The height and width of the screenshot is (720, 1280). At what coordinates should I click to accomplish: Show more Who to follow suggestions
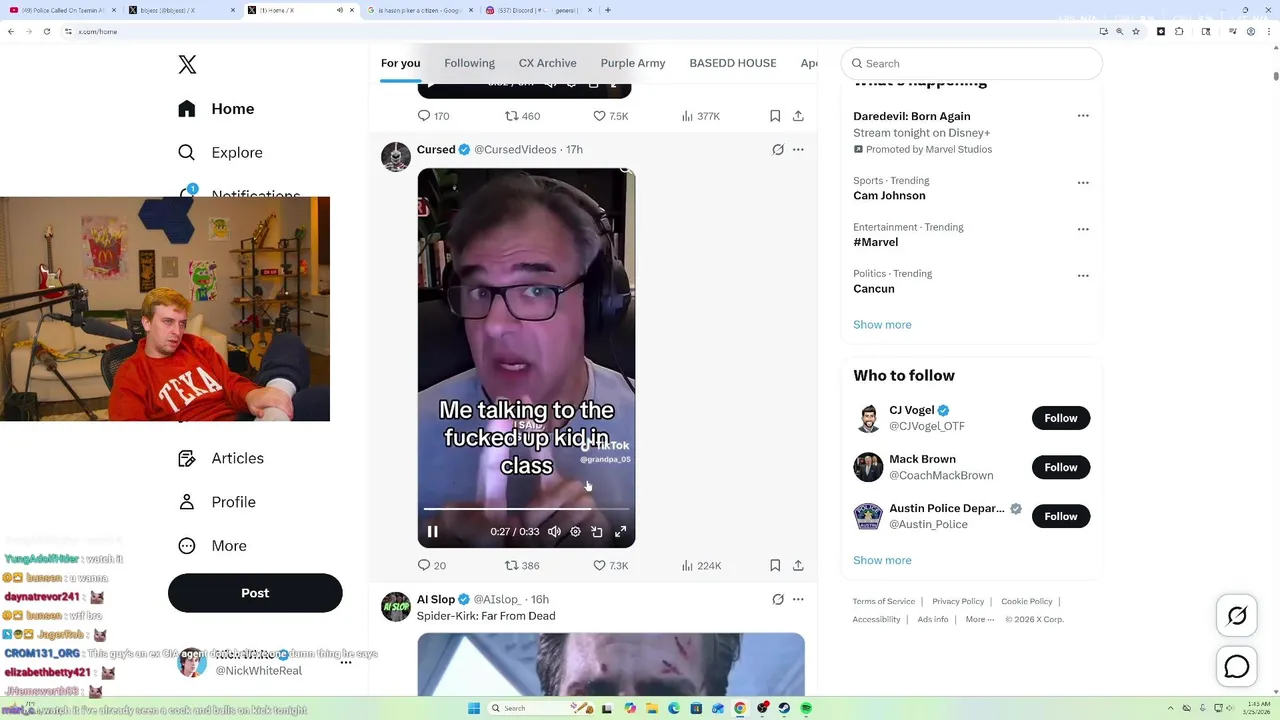(x=882, y=561)
